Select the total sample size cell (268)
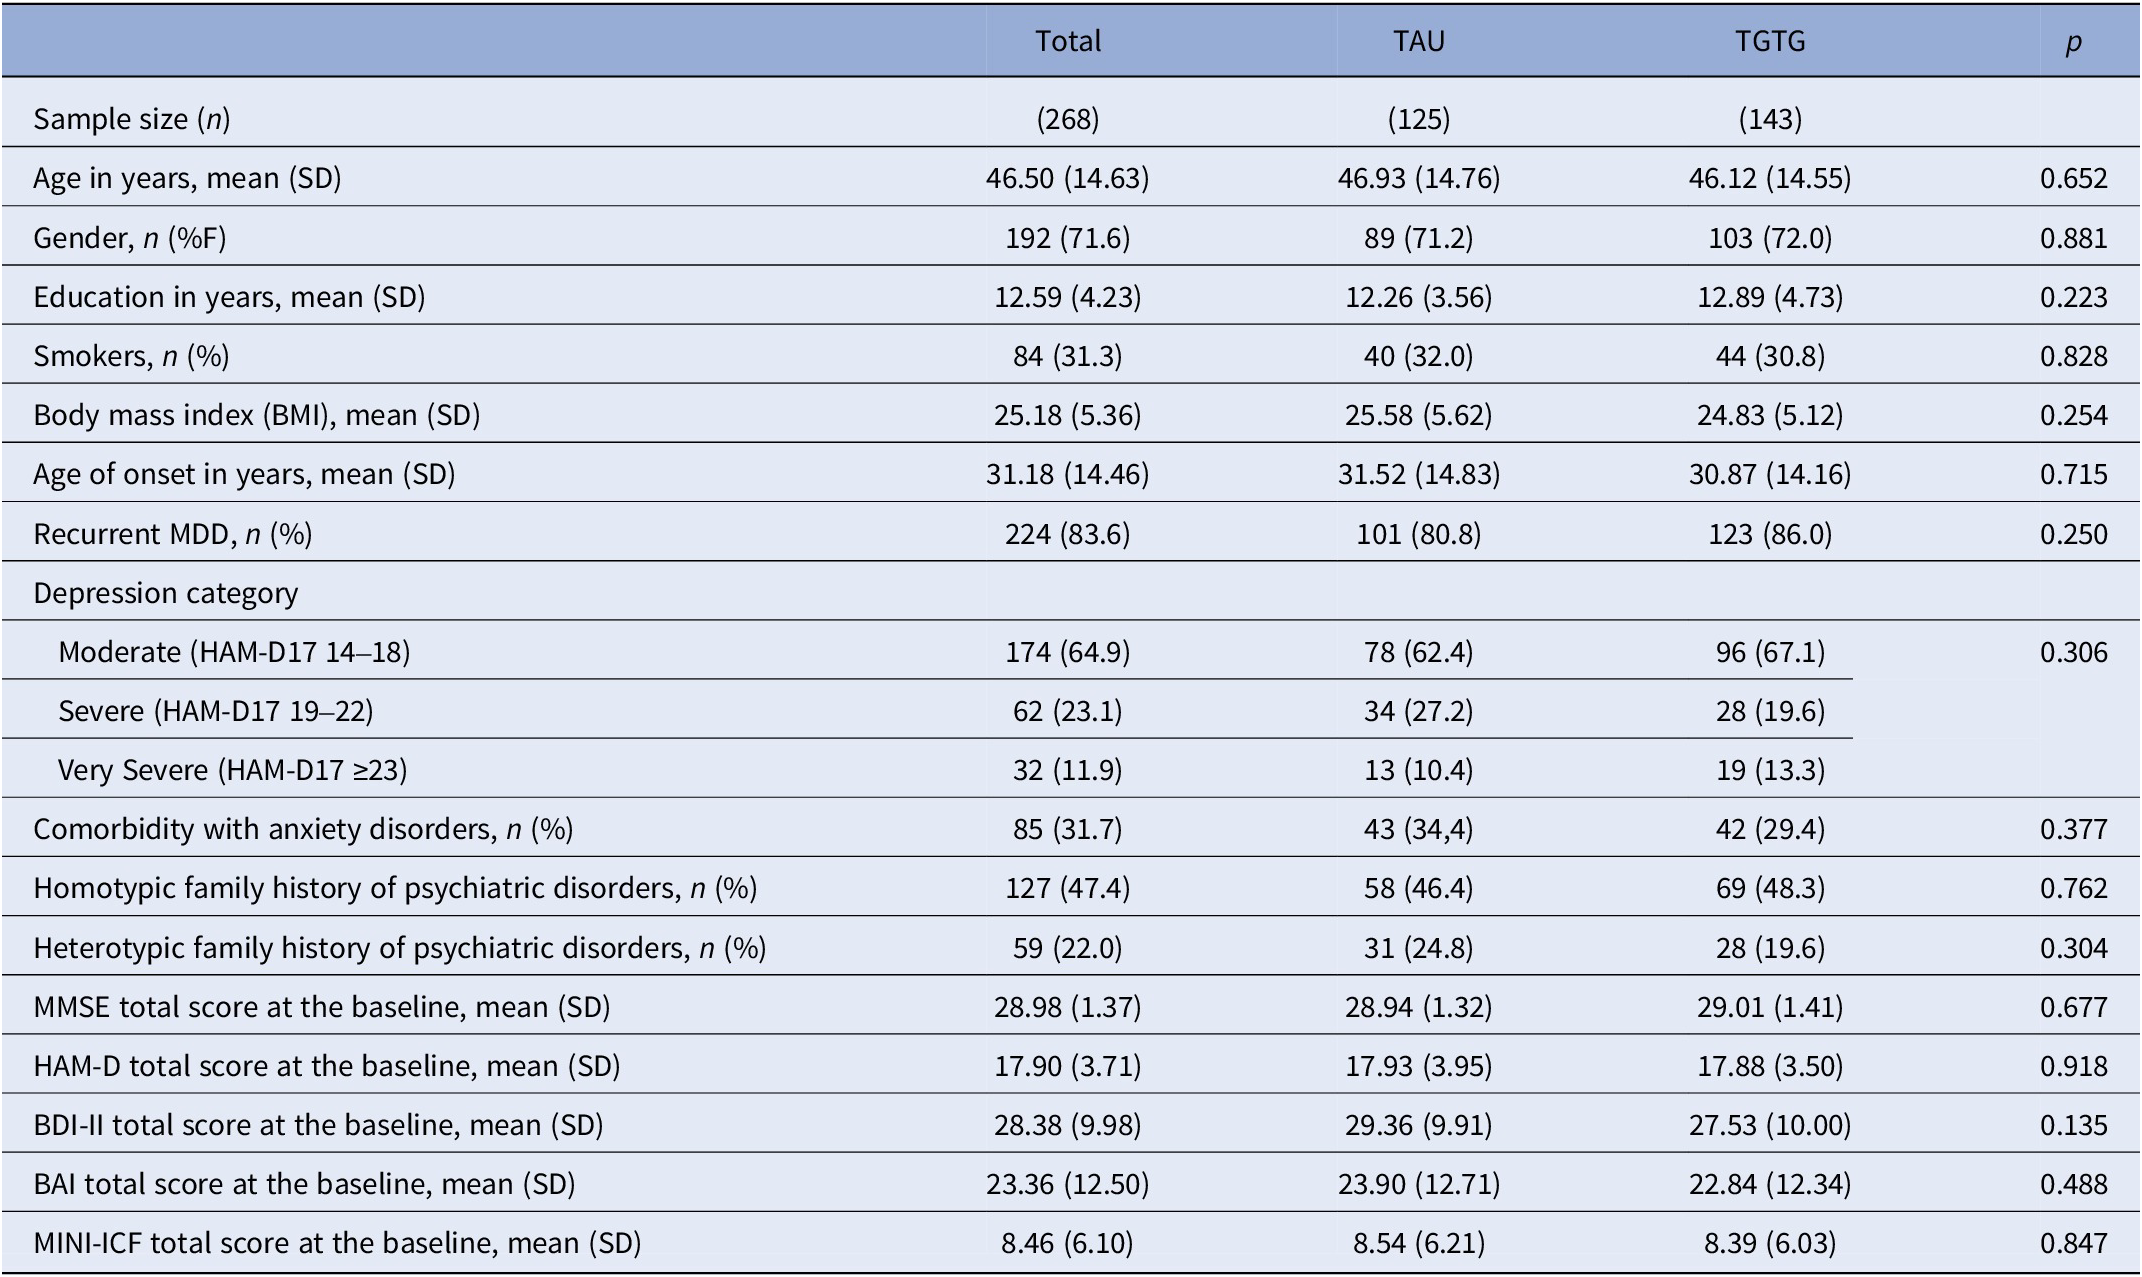Screen dimensions: 2142x1277 (1067, 119)
